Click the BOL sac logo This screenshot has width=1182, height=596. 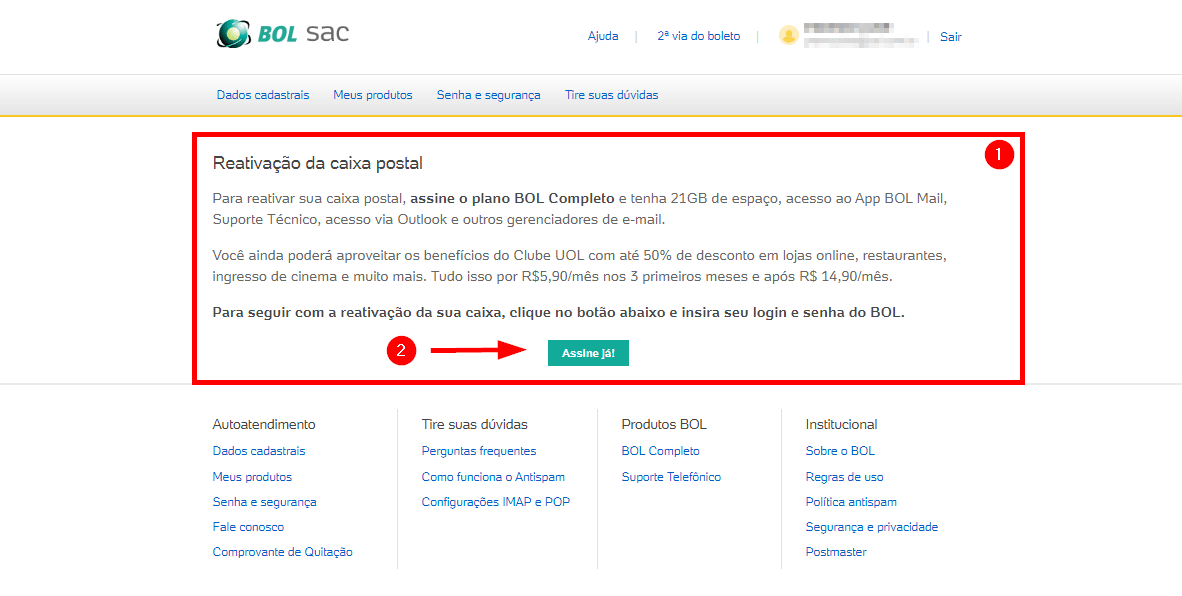(283, 34)
